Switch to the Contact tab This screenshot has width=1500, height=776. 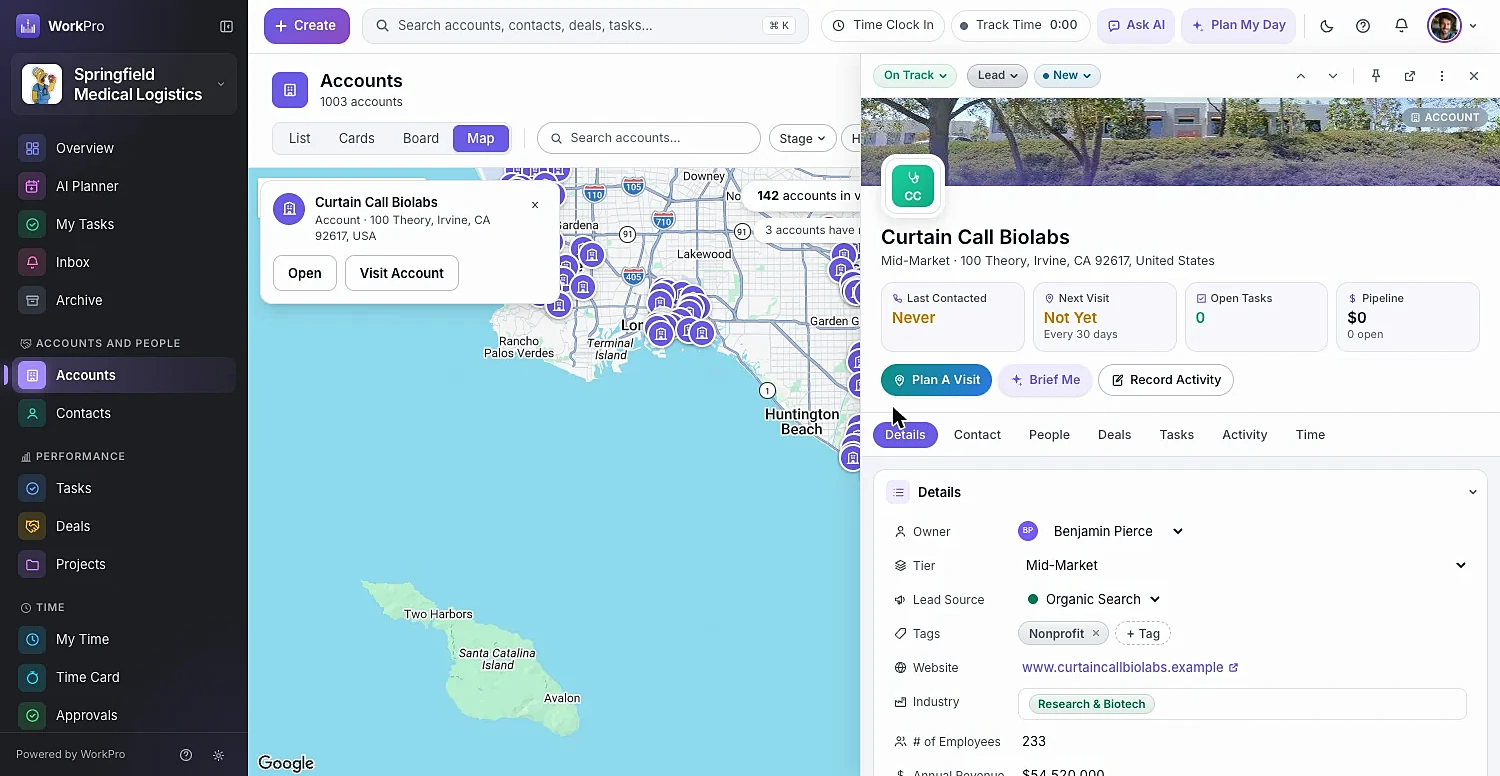pyautogui.click(x=977, y=435)
